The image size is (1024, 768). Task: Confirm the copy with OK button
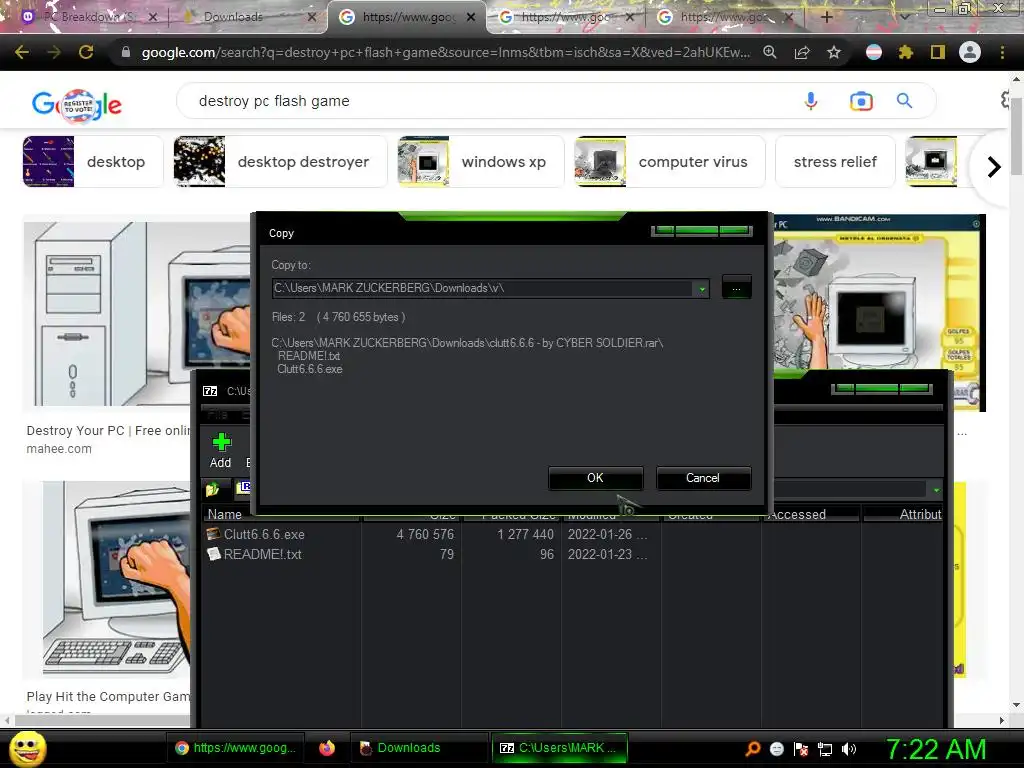[596, 478]
